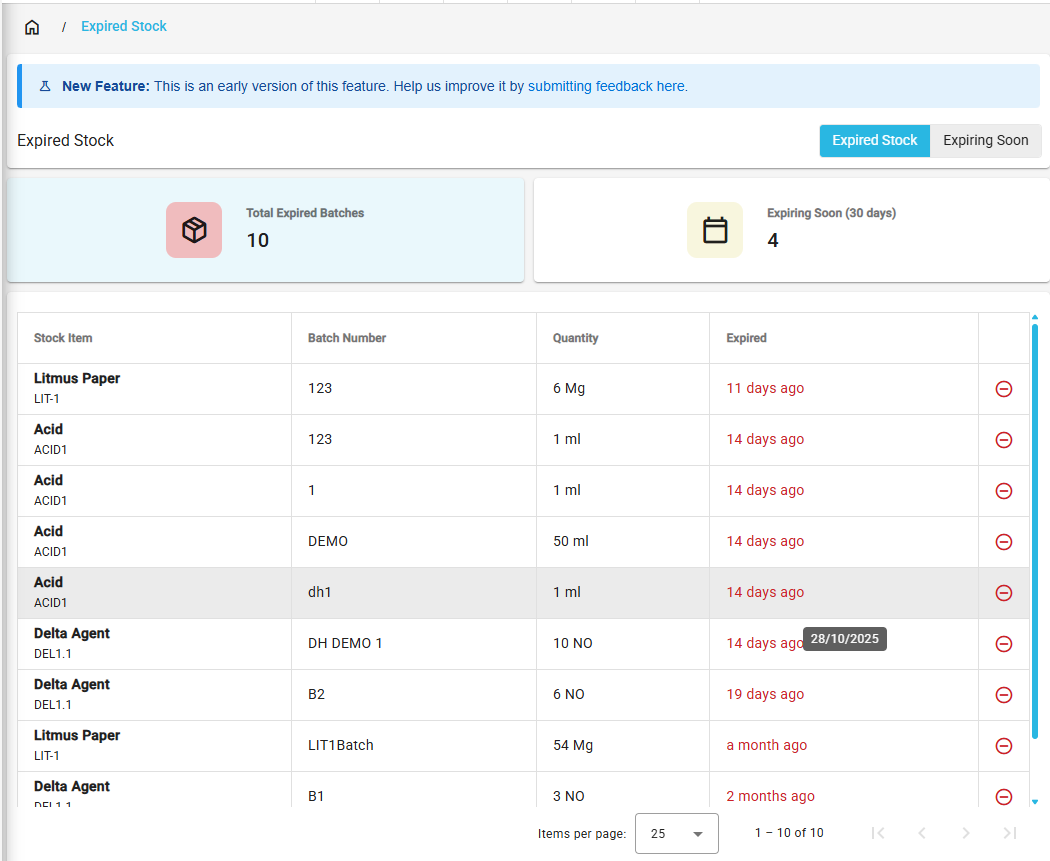Go to home via breadcrumb house icon
The width and height of the screenshot is (1050, 861).
[x=31, y=27]
